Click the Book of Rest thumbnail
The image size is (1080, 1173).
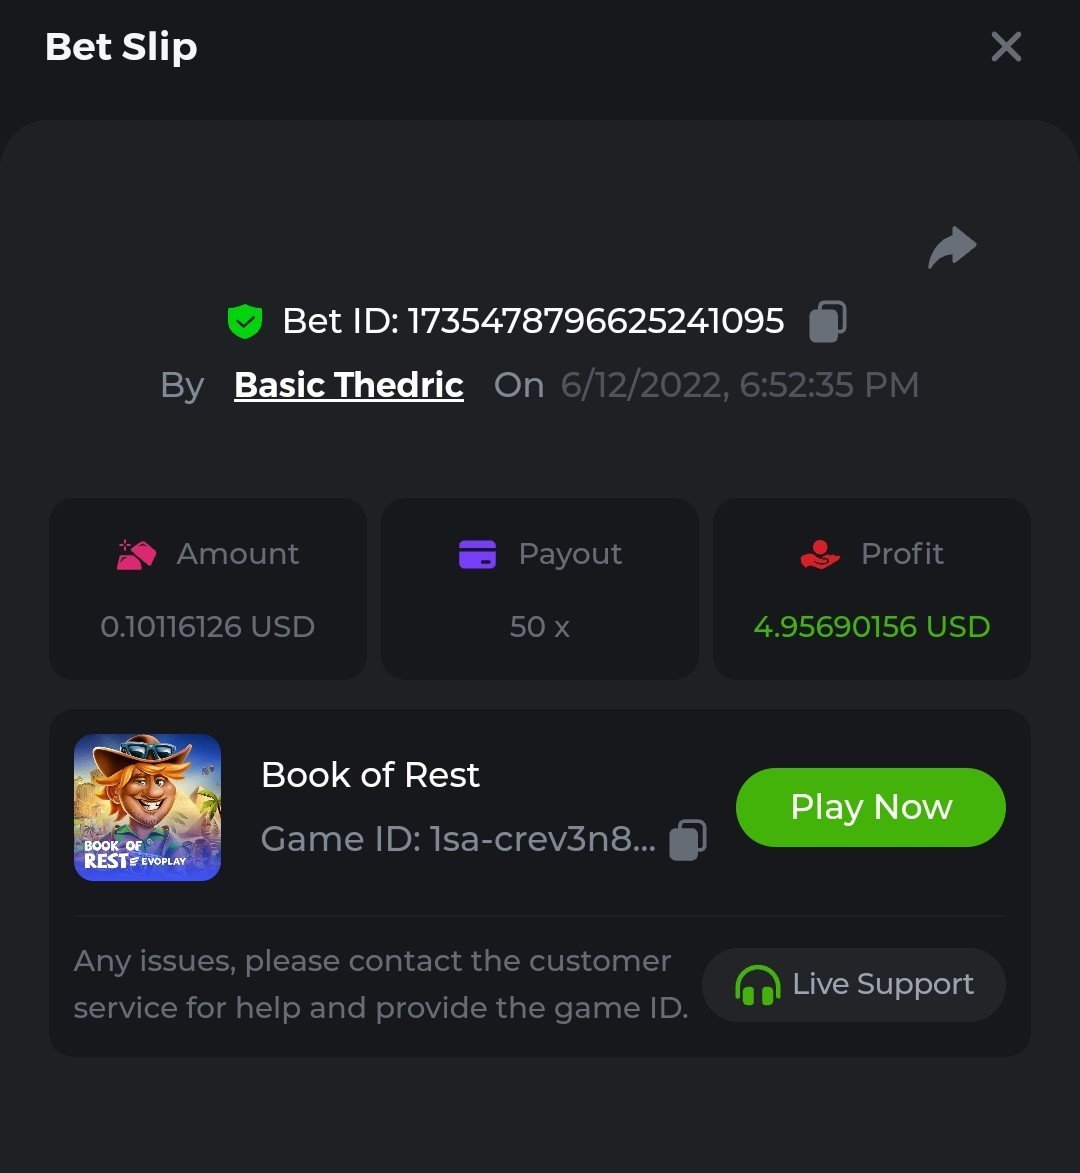click(147, 807)
